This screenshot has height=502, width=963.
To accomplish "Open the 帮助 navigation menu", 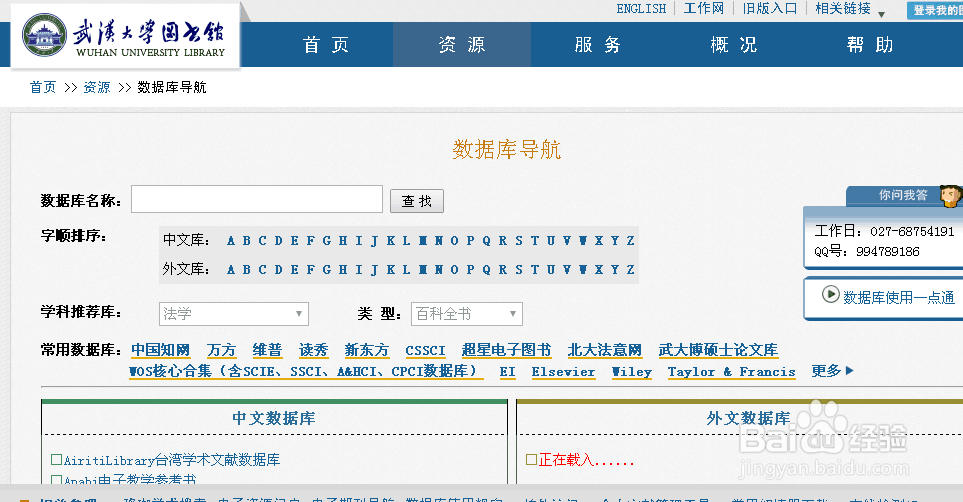I will click(870, 45).
